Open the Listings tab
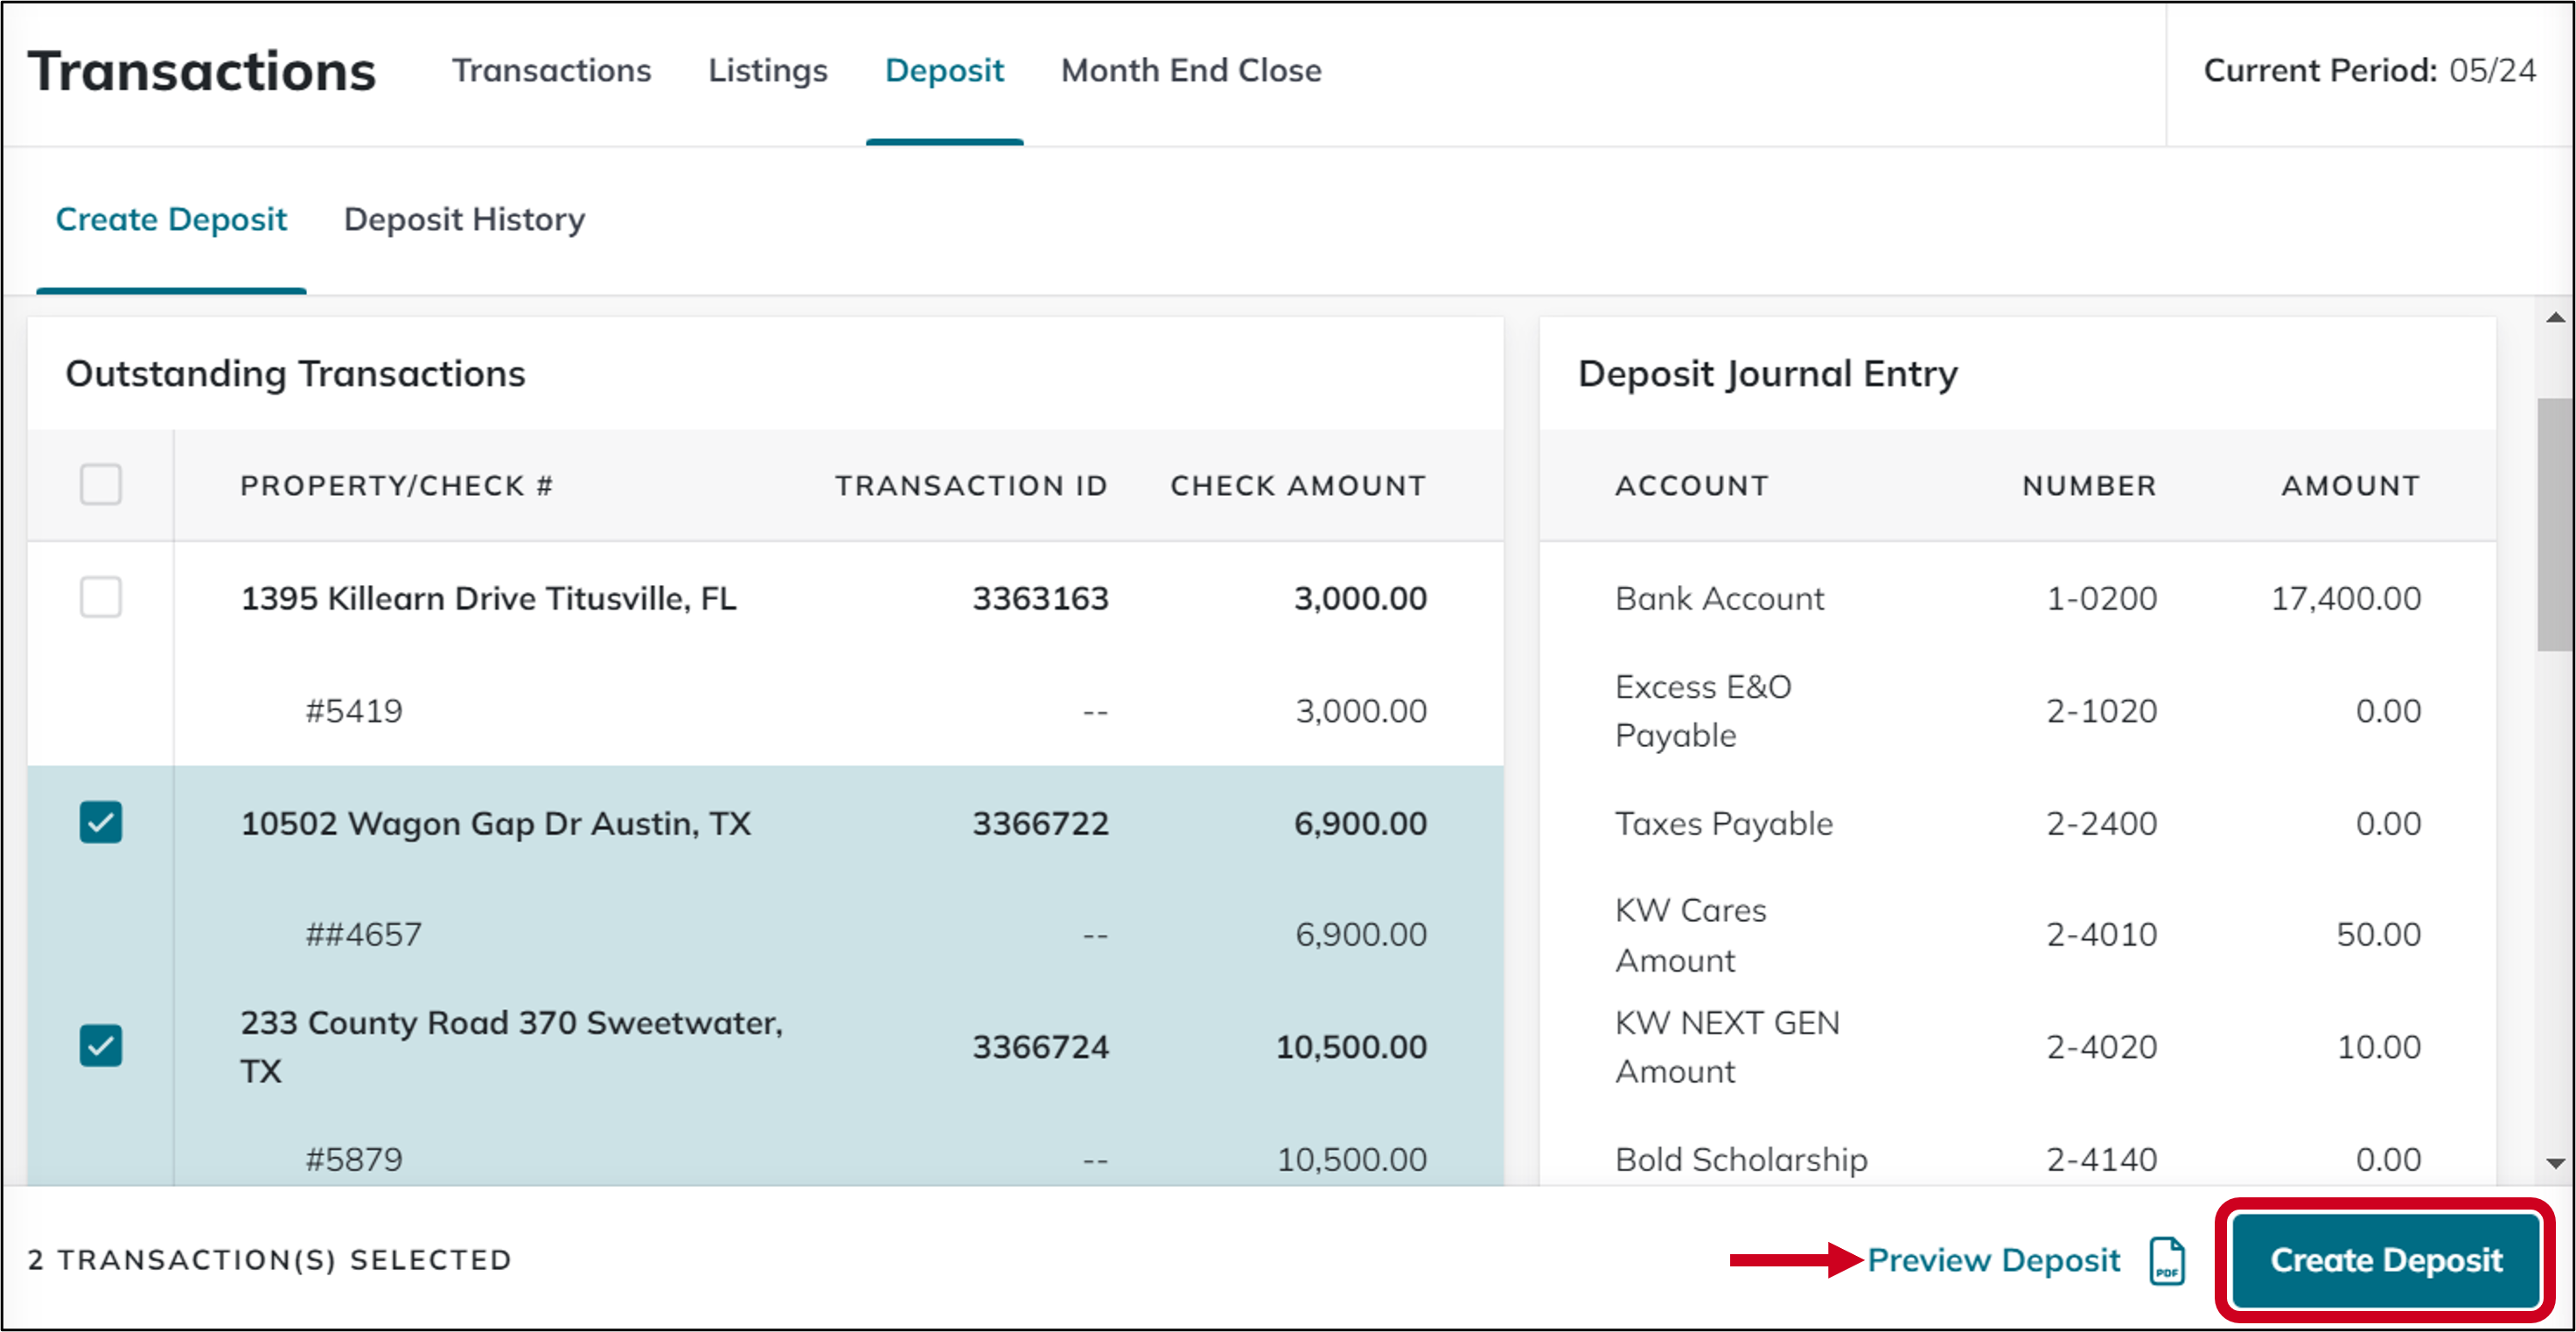 click(767, 70)
